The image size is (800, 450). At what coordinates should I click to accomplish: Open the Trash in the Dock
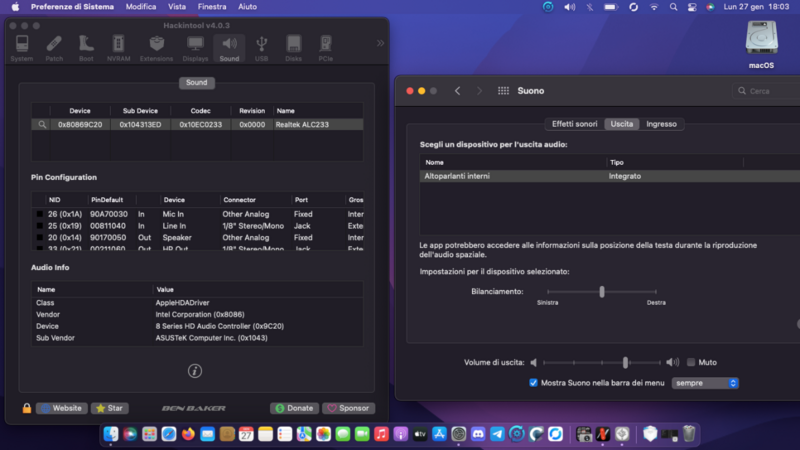[x=689, y=434]
